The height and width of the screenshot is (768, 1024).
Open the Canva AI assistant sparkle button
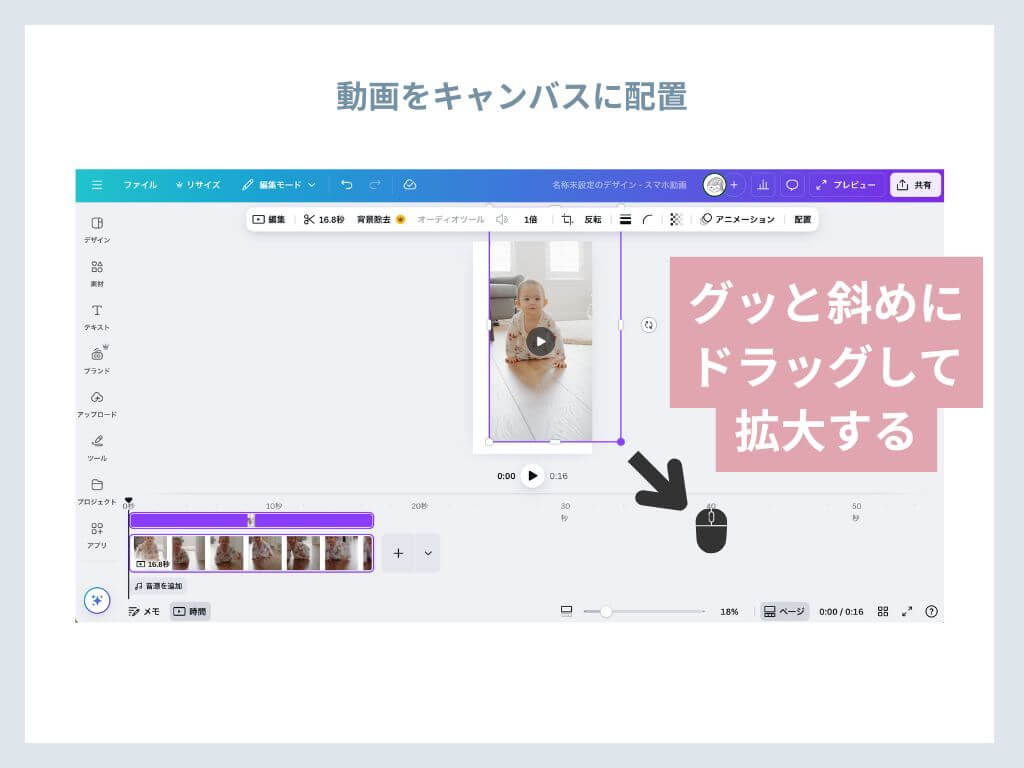[97, 600]
